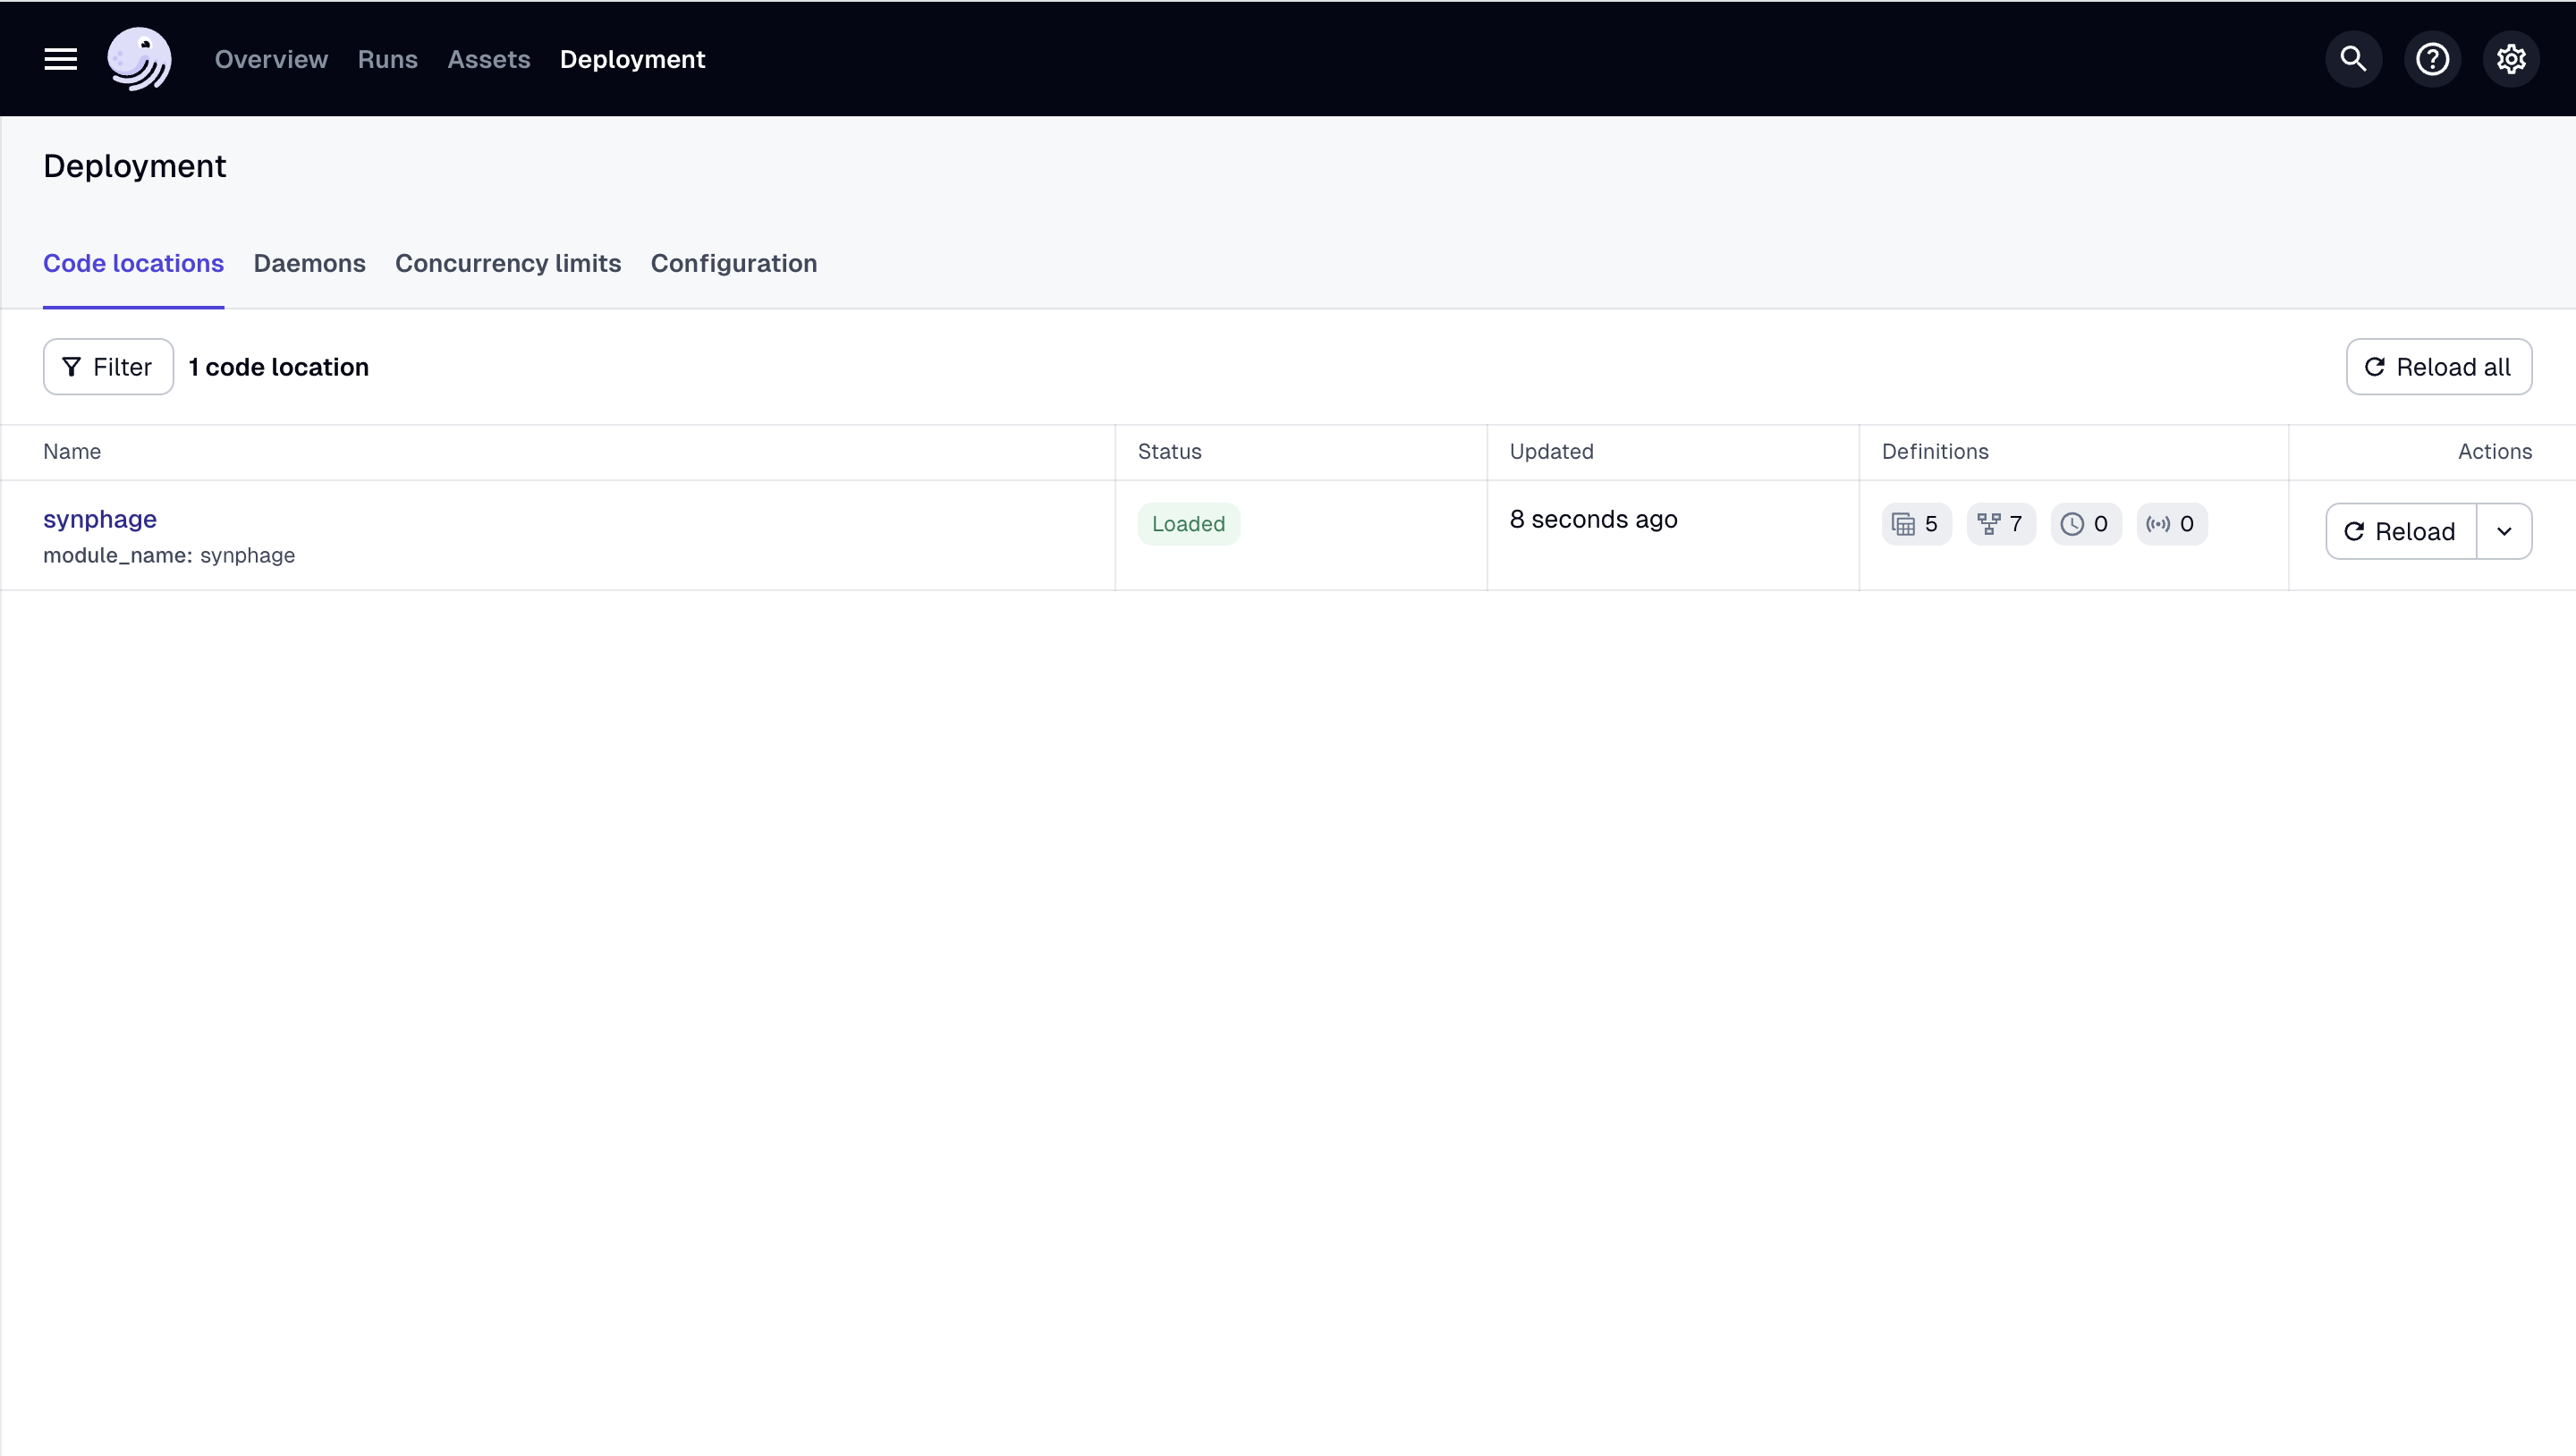Select the Concurrency limits tab
Image resolution: width=2576 pixels, height=1456 pixels.
tap(508, 262)
